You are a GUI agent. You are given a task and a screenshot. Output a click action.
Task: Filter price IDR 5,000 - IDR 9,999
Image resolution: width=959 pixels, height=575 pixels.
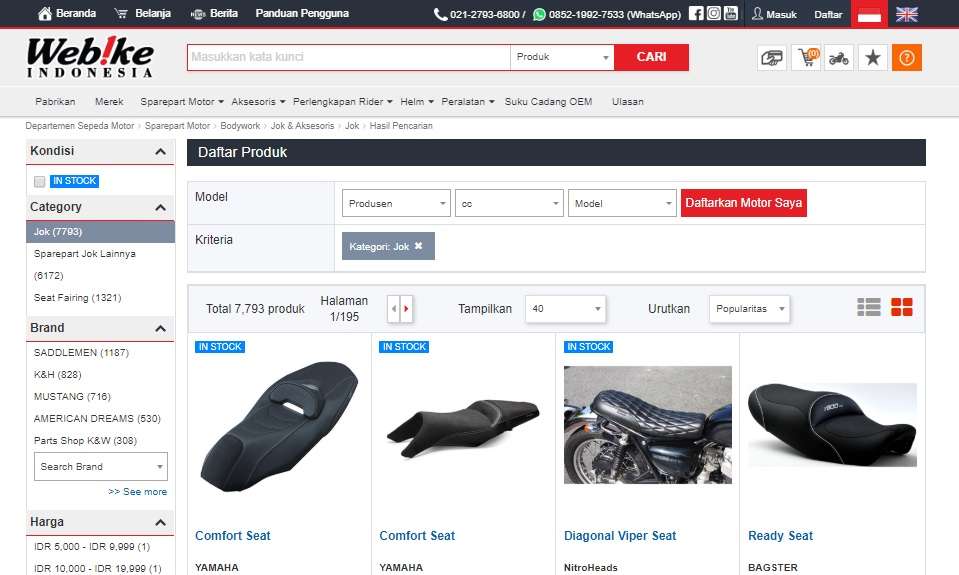pyautogui.click(x=92, y=547)
